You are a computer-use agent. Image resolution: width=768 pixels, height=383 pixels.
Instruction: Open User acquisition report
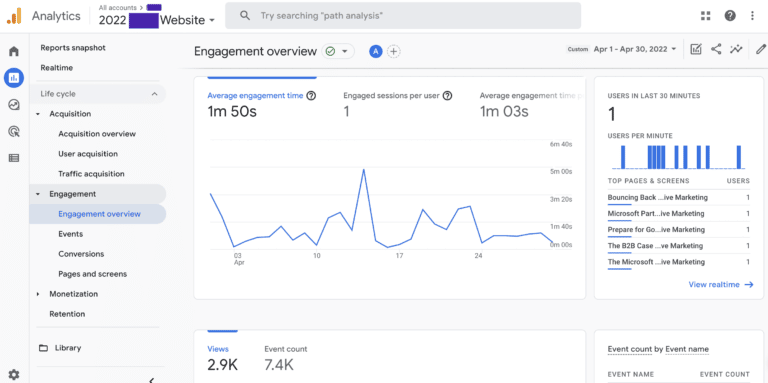88,154
